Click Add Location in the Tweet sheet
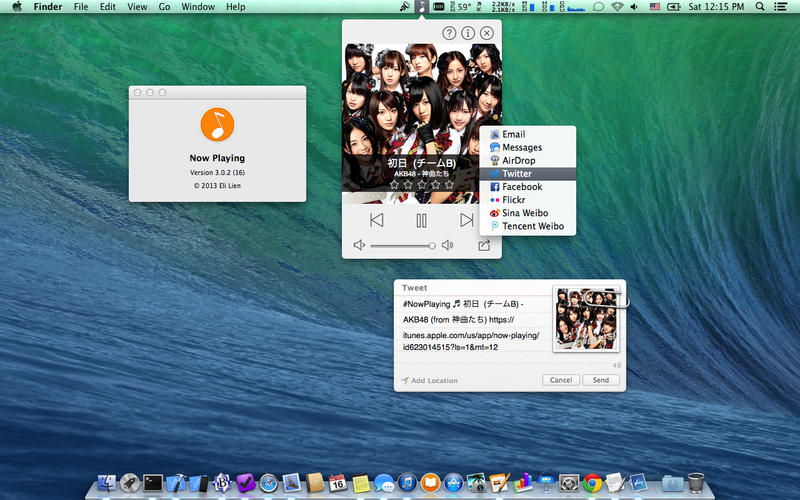The image size is (800, 500). coord(430,381)
